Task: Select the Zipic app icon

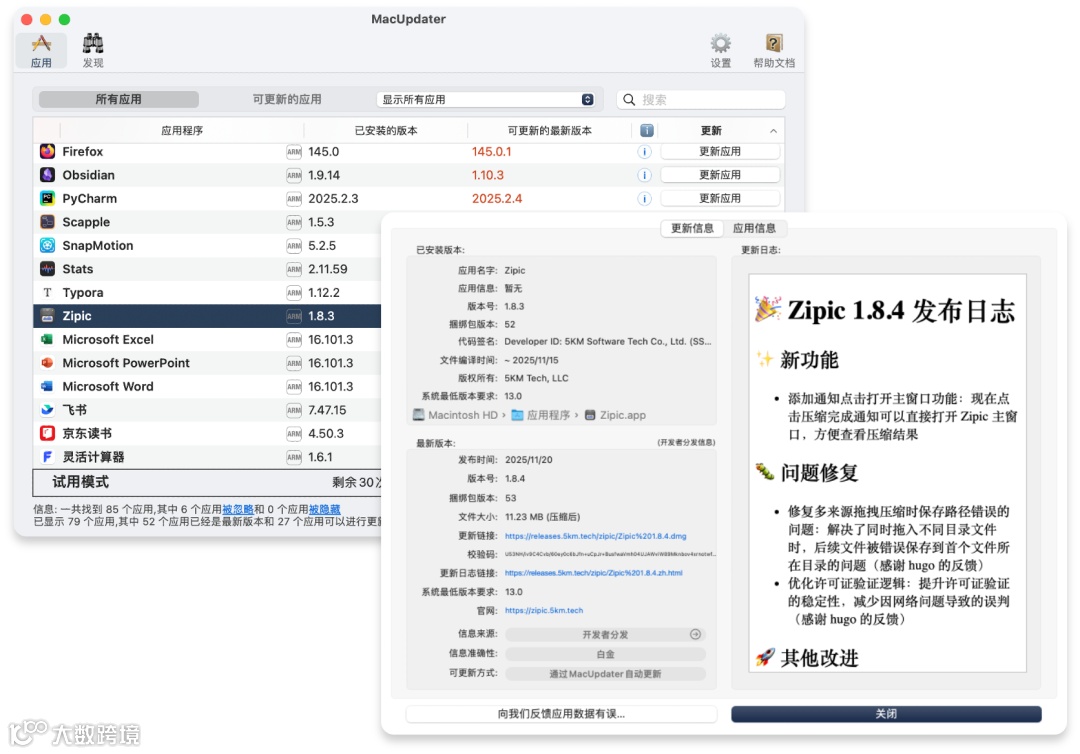Action: (48, 315)
